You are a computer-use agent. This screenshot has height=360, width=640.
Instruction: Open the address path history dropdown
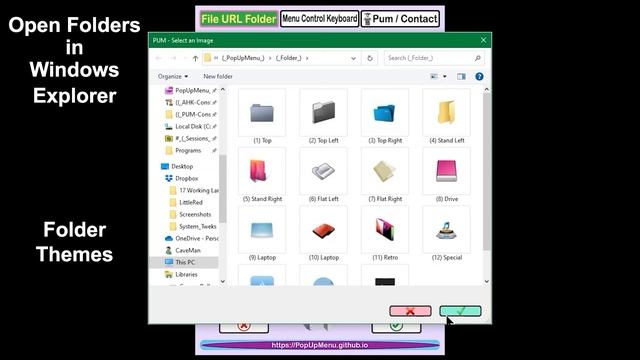click(x=353, y=58)
